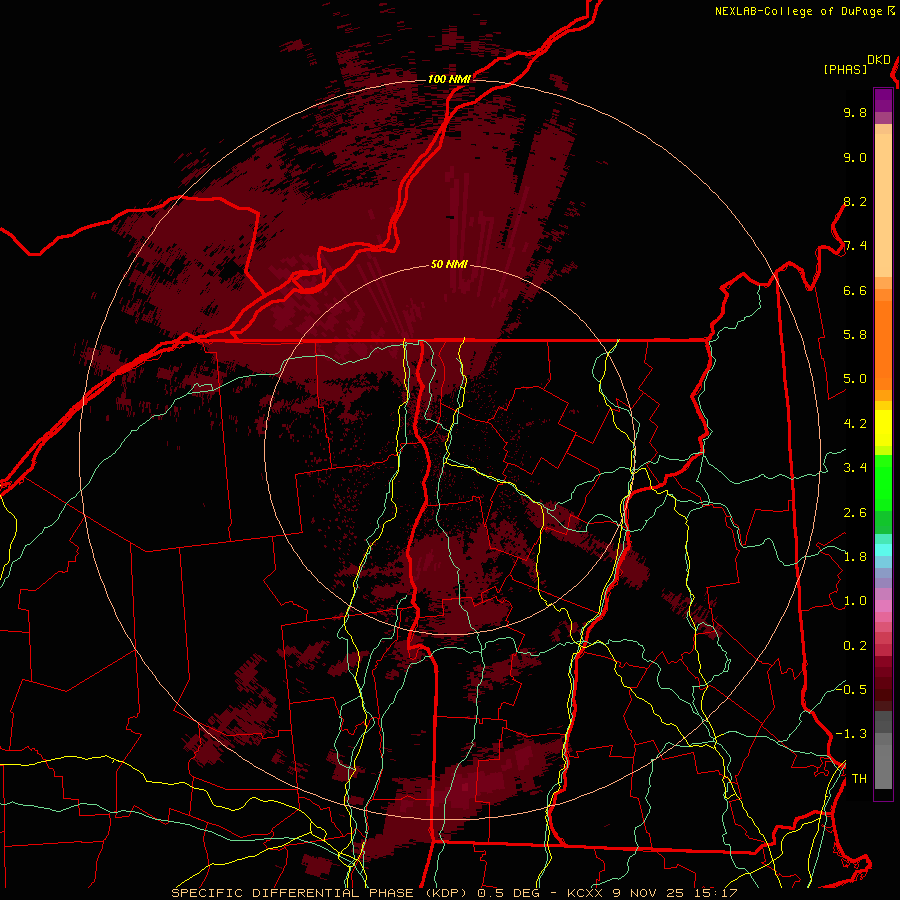
Task: Pick the yellow band on the color scale
Action: [883, 428]
